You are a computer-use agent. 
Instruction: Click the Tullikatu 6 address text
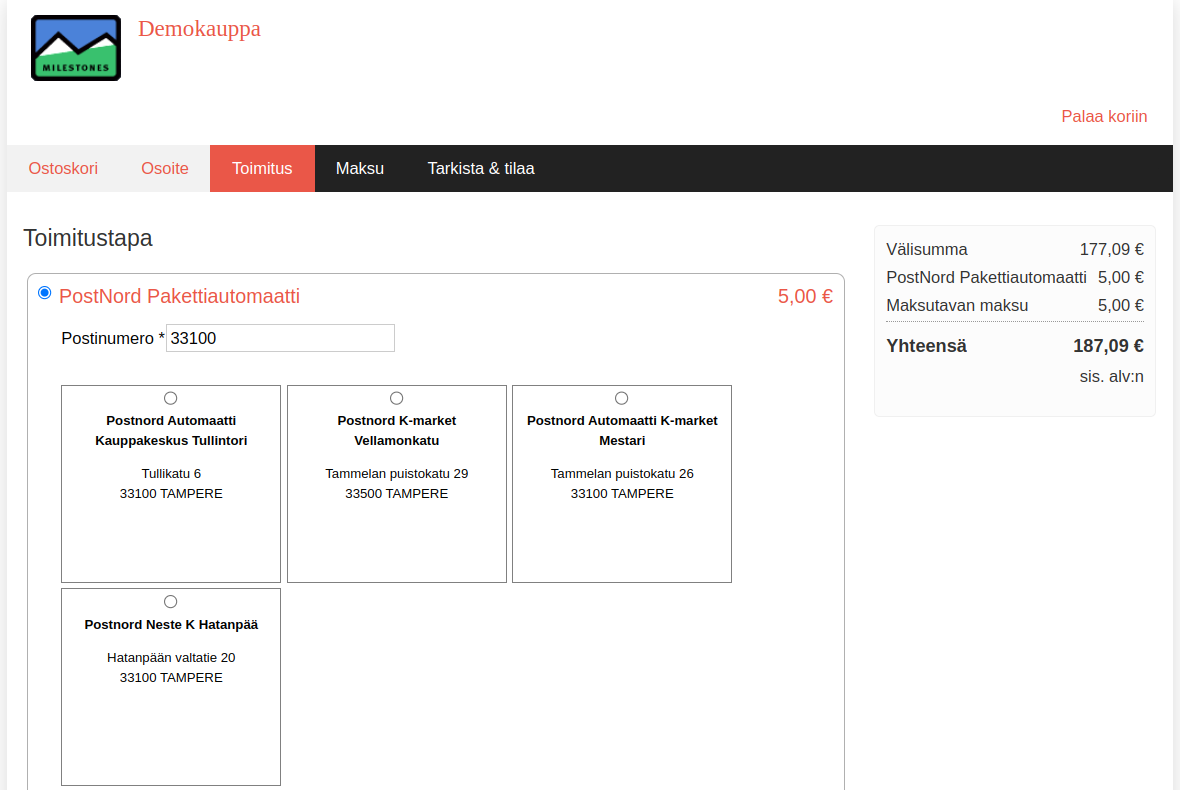pyautogui.click(x=171, y=474)
